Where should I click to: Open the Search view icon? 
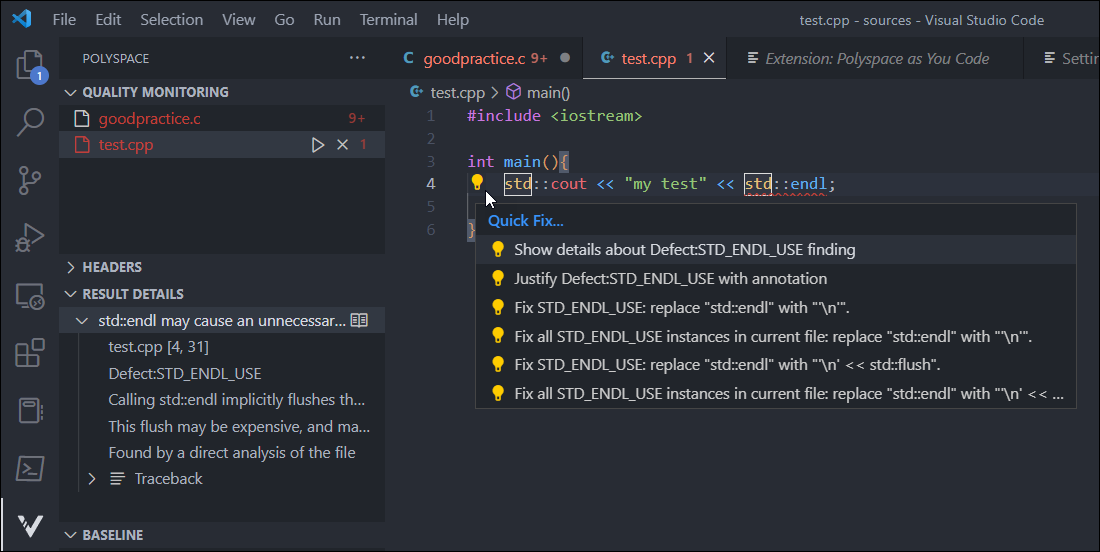(30, 122)
